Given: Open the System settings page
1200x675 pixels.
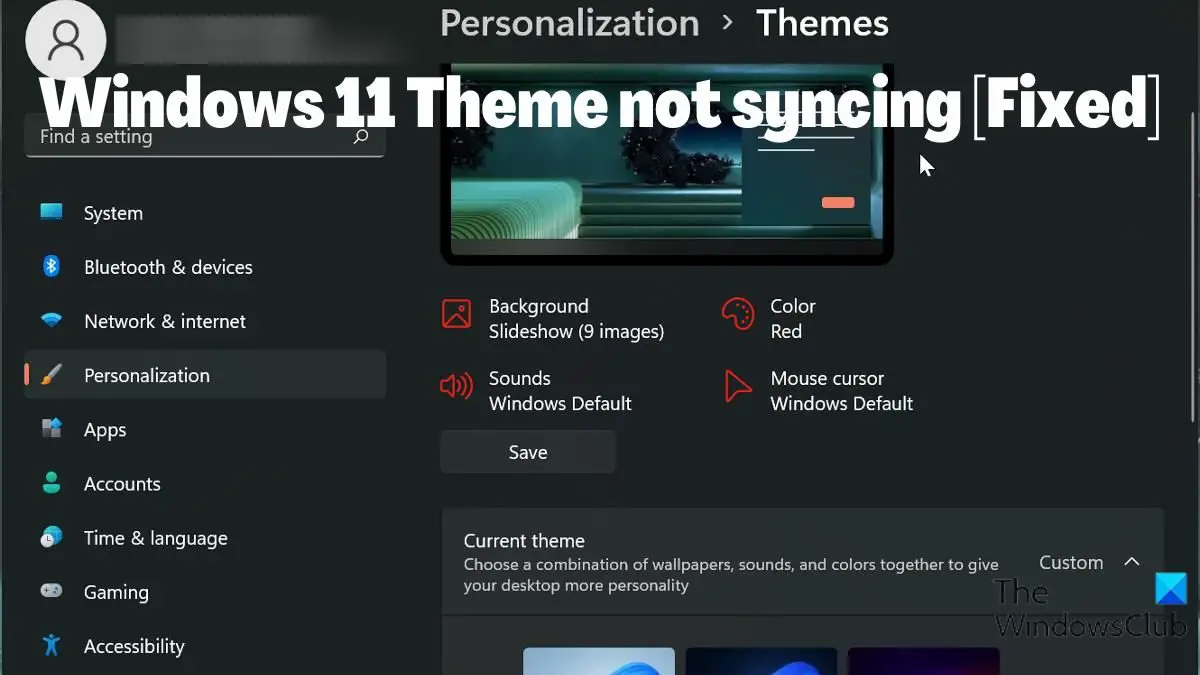Looking at the screenshot, I should [x=205, y=213].
